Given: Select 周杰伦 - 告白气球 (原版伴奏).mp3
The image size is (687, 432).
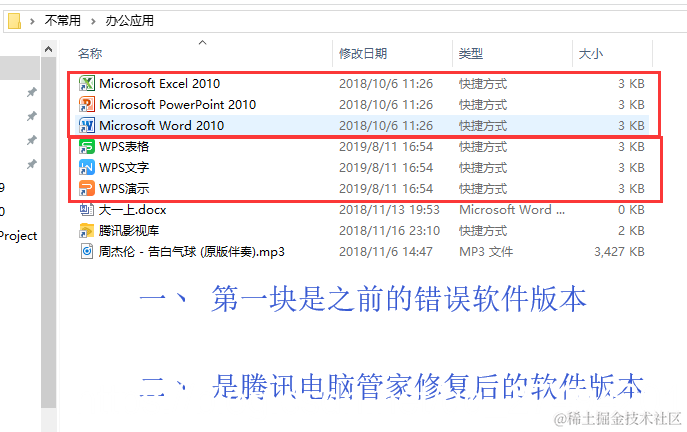Looking at the screenshot, I should click(x=191, y=251).
